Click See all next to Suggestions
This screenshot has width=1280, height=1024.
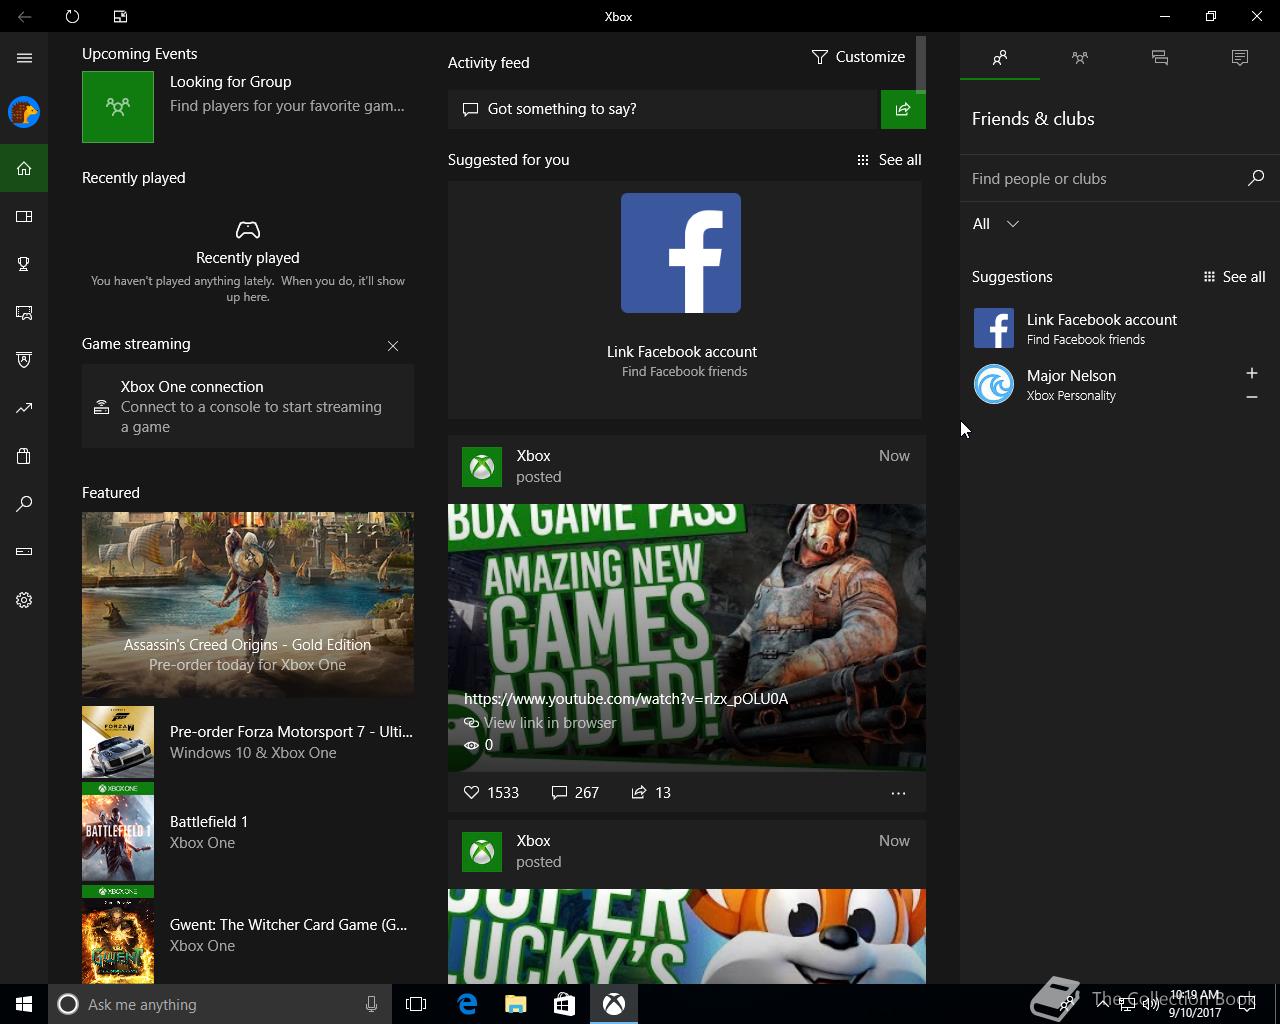tap(1233, 277)
